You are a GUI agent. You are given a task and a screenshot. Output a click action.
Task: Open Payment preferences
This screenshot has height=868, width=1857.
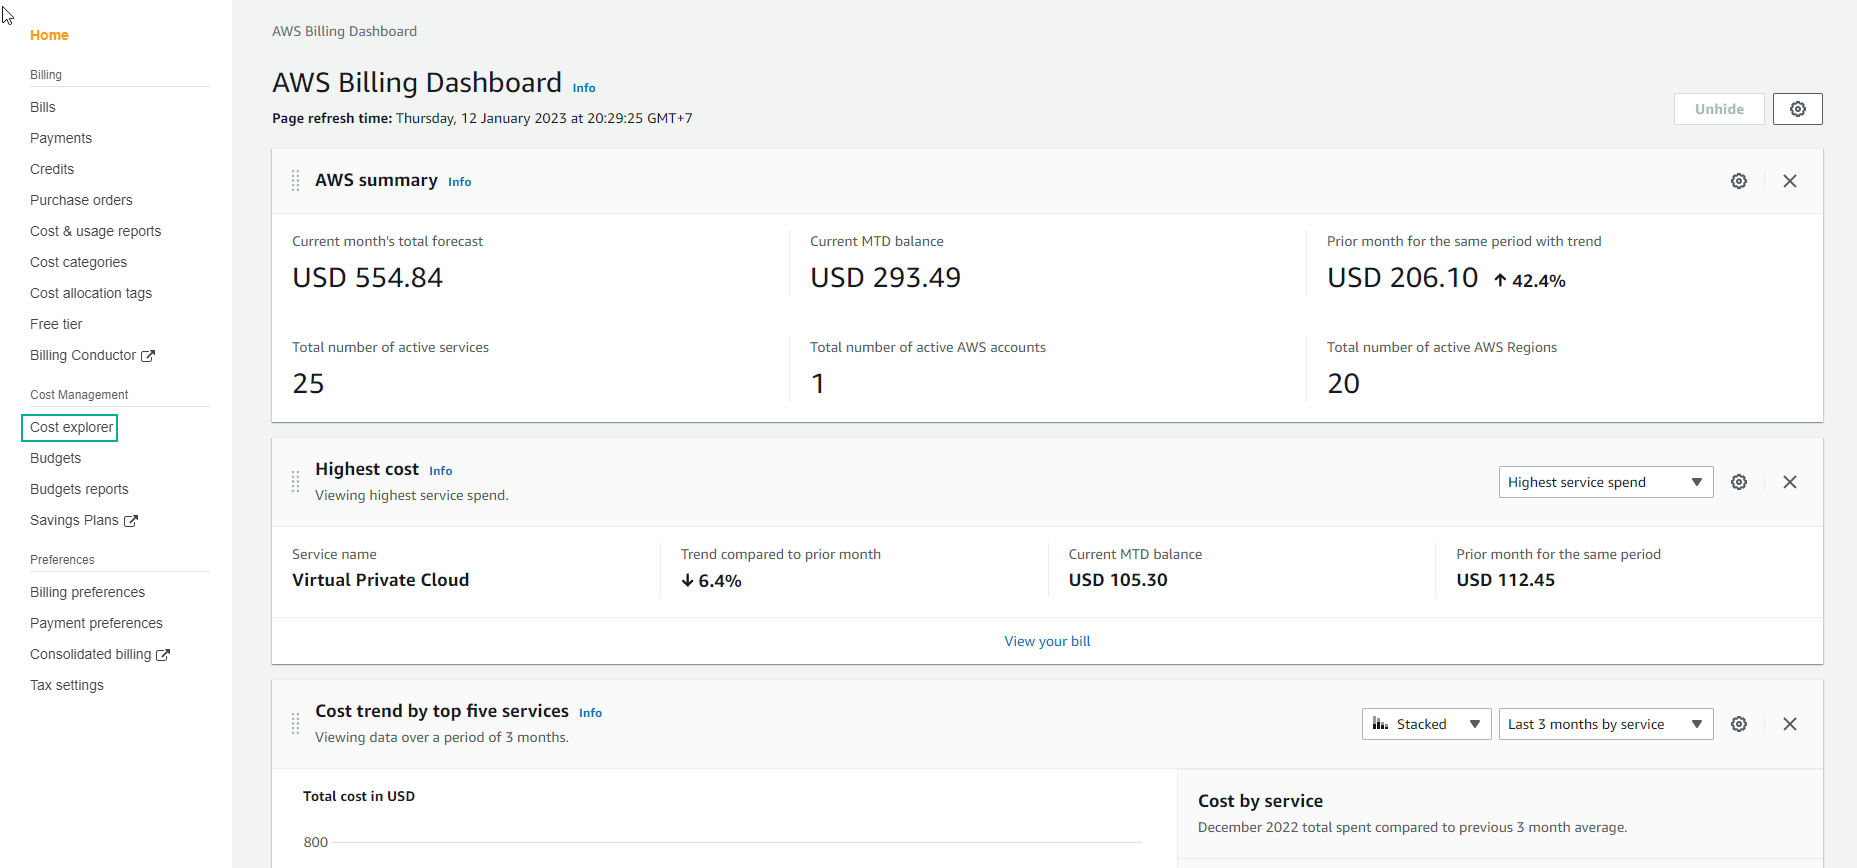(96, 623)
